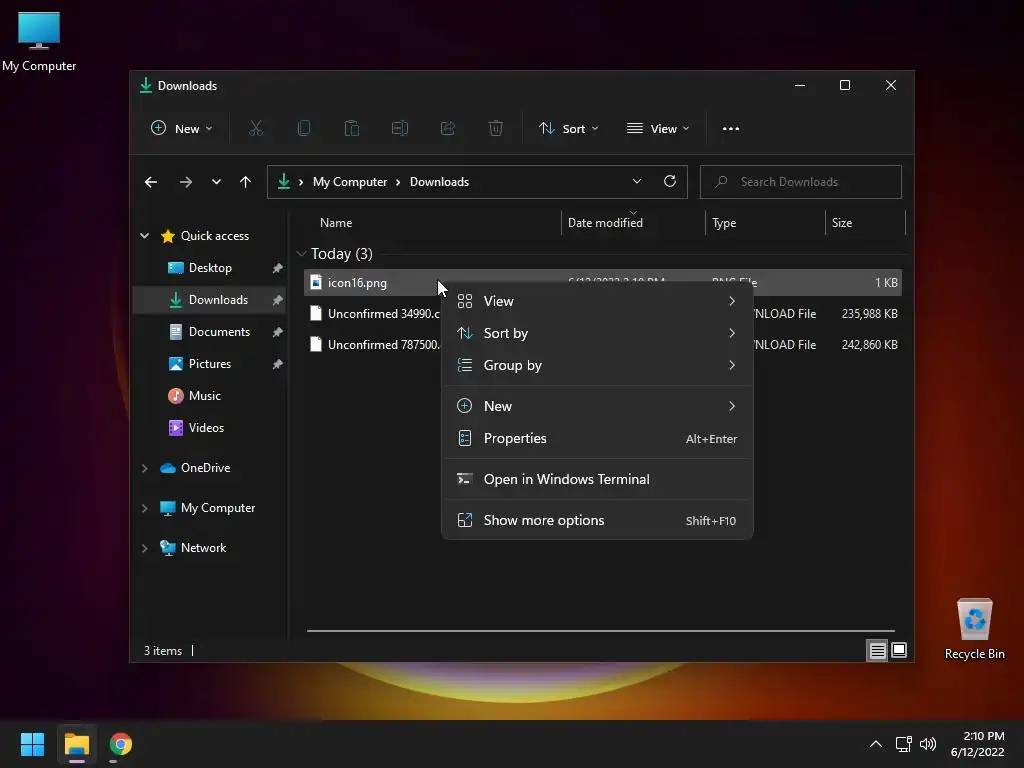Click the Copy icon in toolbar
Image resolution: width=1024 pixels, height=768 pixels.
click(x=304, y=129)
